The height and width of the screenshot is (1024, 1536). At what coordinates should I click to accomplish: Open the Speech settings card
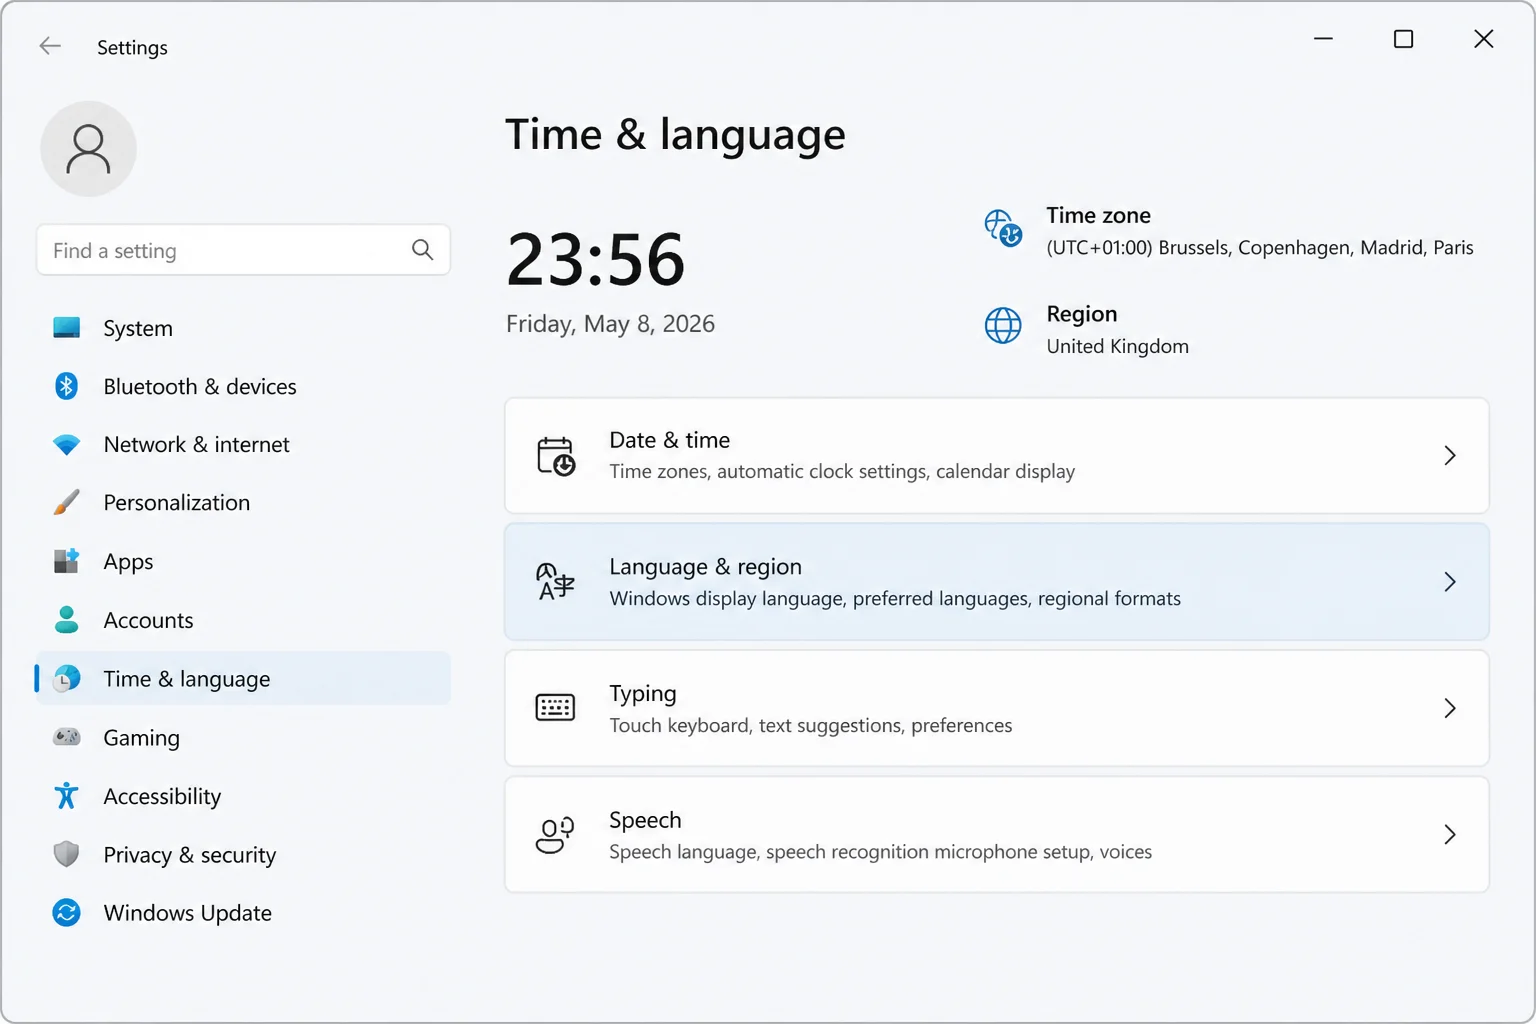(x=997, y=835)
